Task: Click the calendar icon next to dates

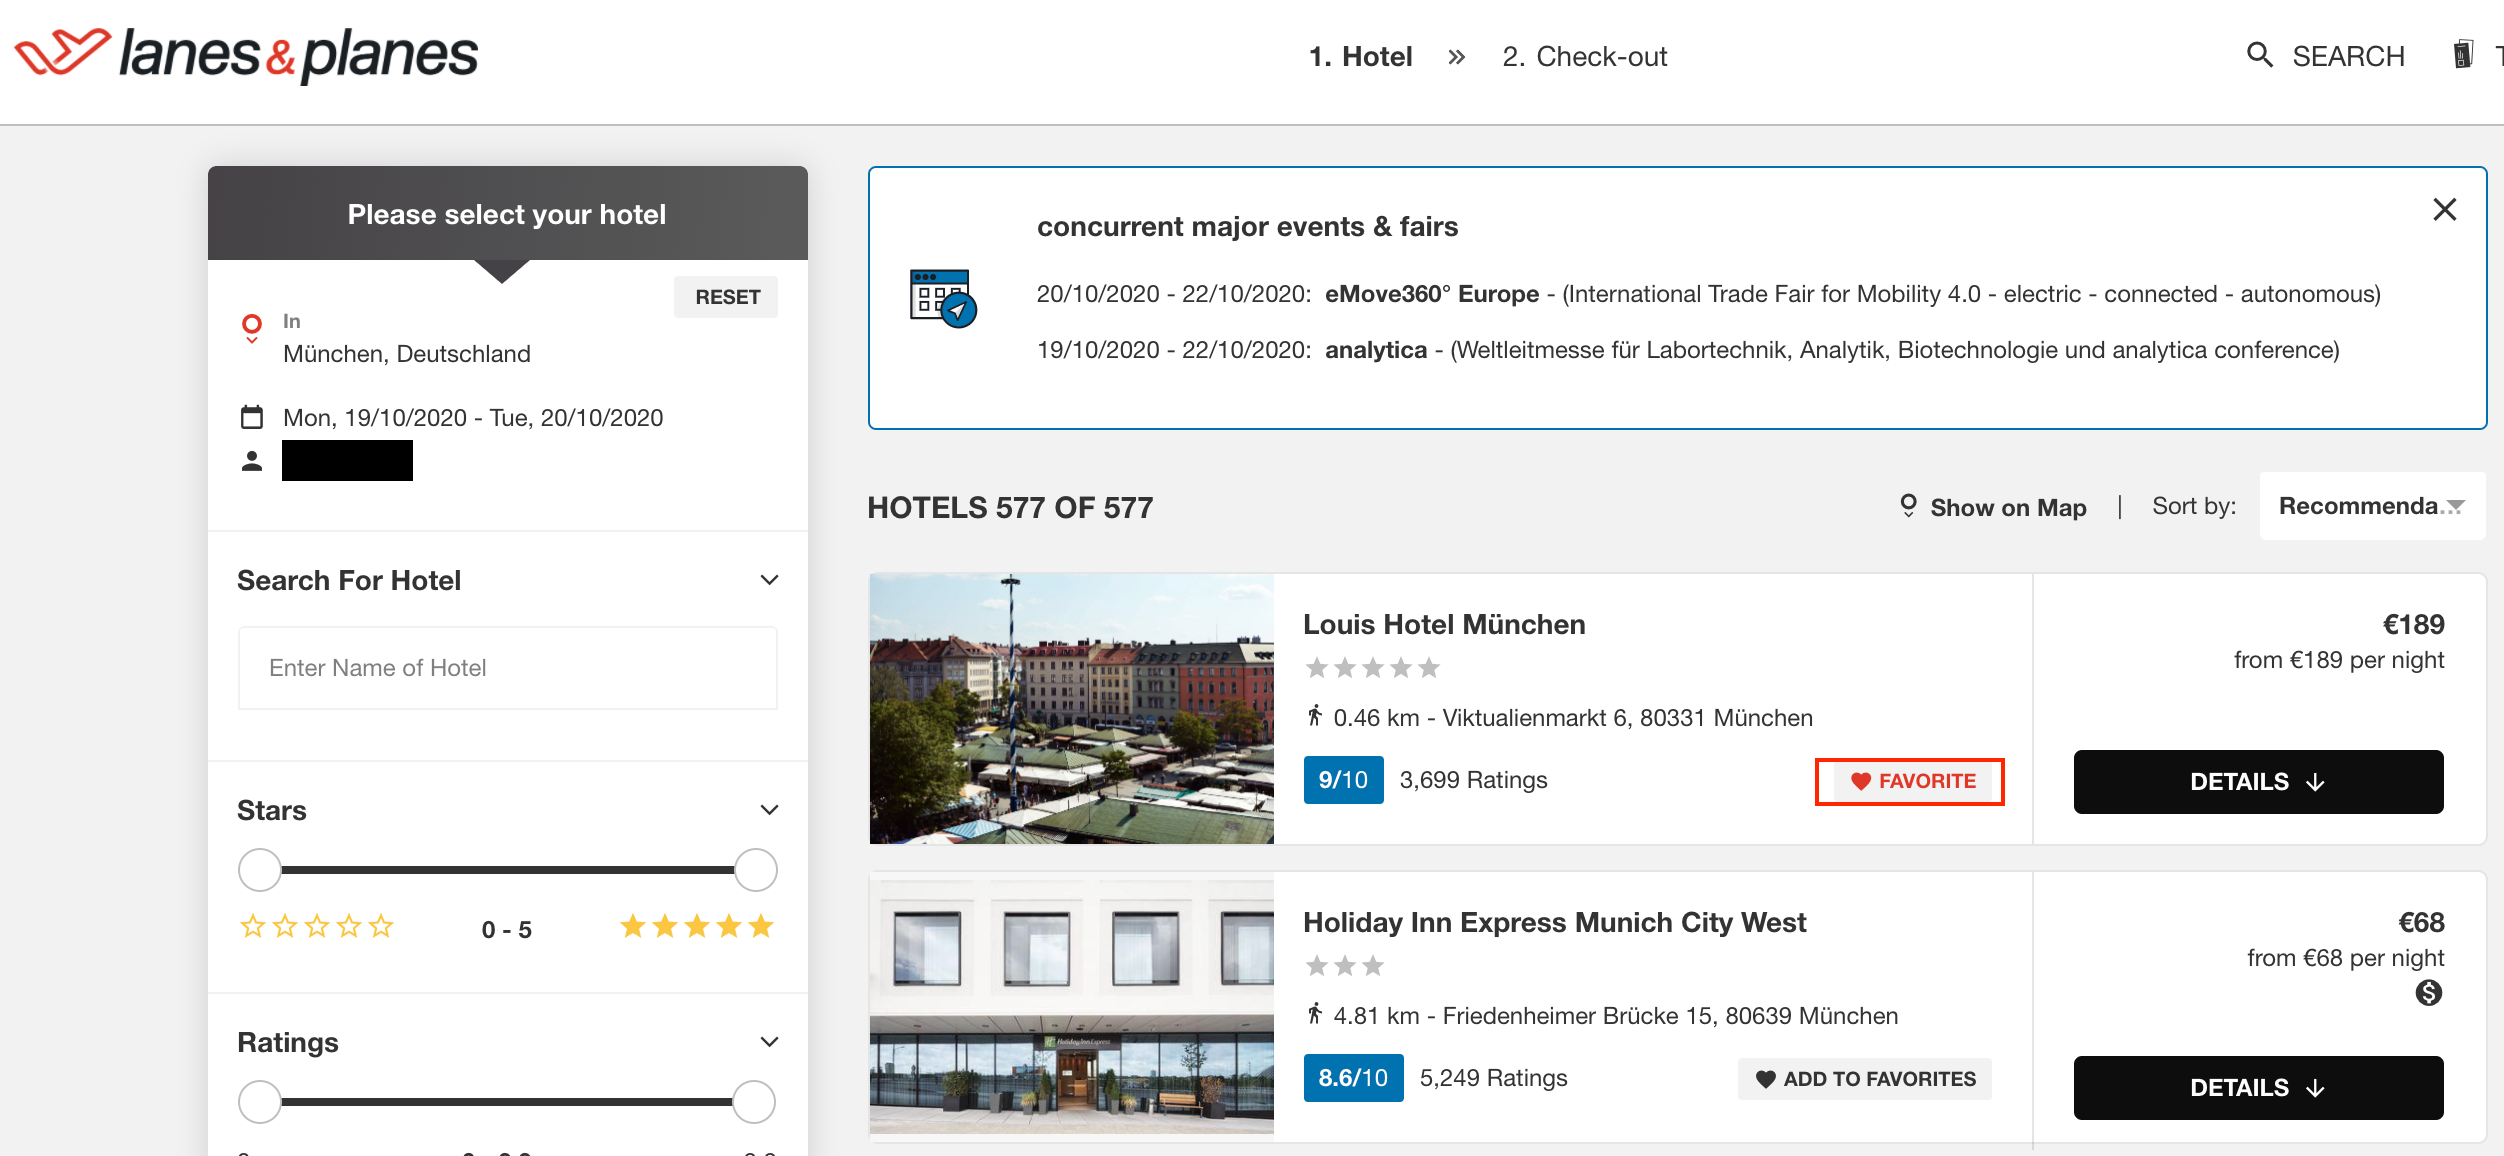Action: tap(252, 417)
